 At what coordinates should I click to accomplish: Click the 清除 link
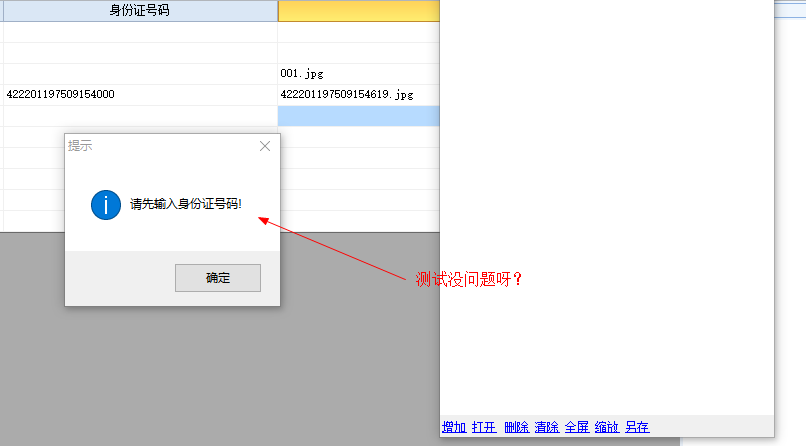coord(547,427)
